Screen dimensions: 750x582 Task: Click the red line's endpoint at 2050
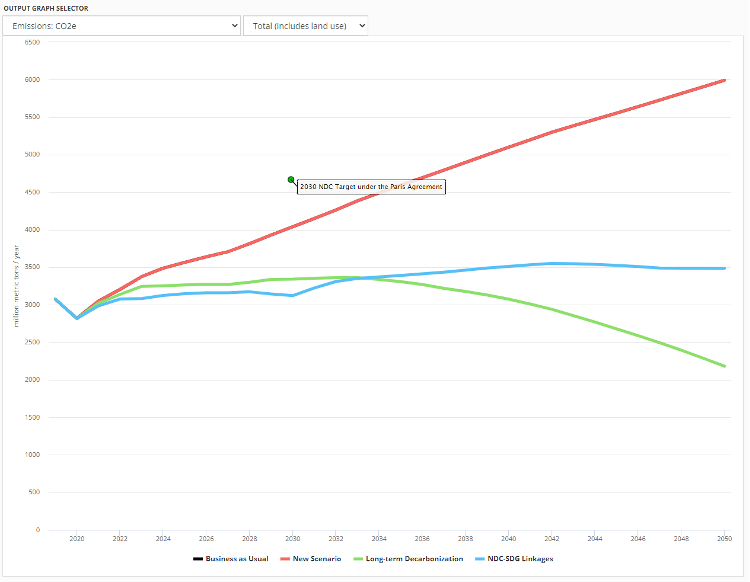point(724,80)
